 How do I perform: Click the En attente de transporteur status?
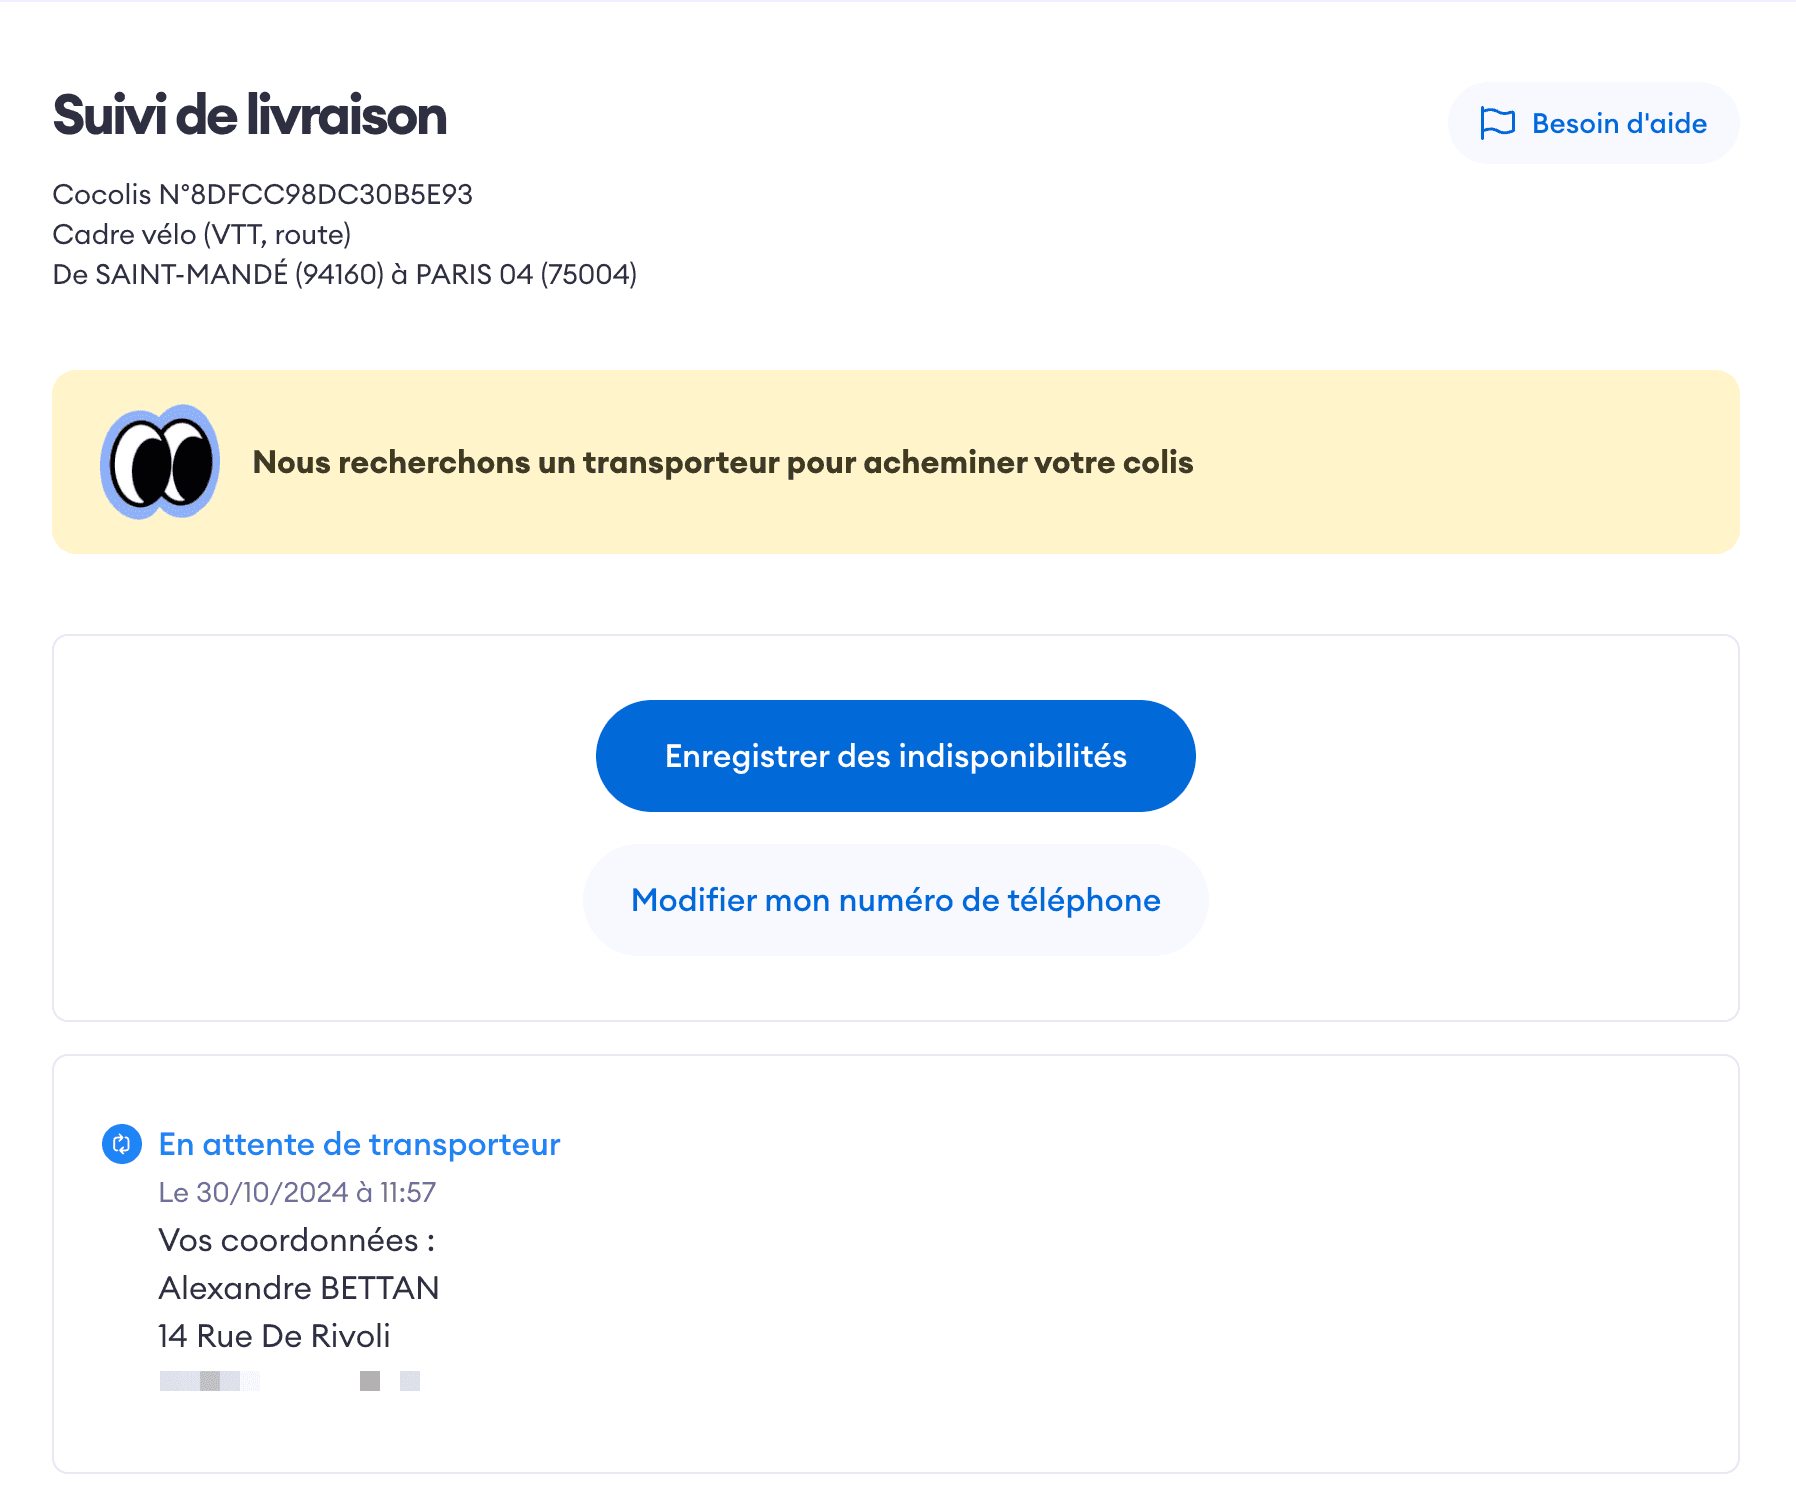coord(359,1144)
